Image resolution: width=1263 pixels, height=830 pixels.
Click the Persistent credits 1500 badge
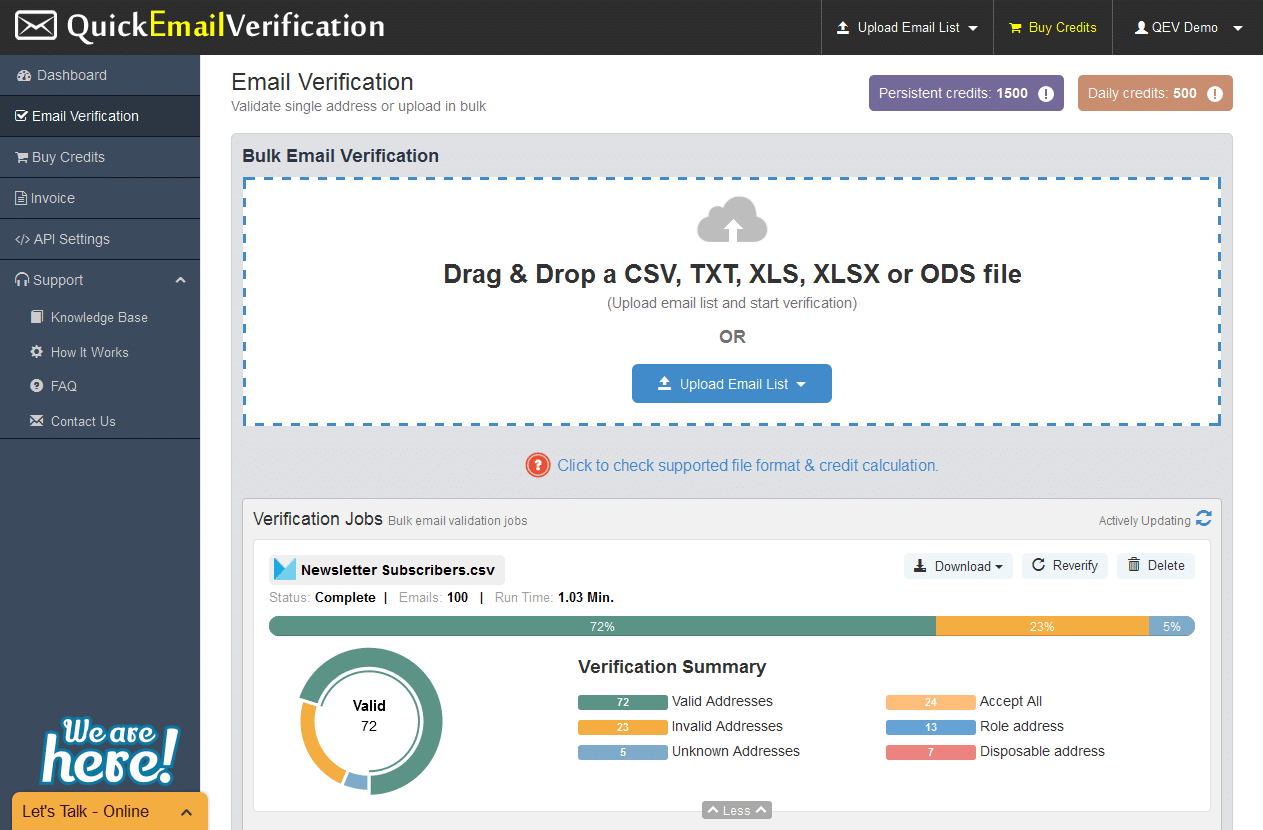966,94
